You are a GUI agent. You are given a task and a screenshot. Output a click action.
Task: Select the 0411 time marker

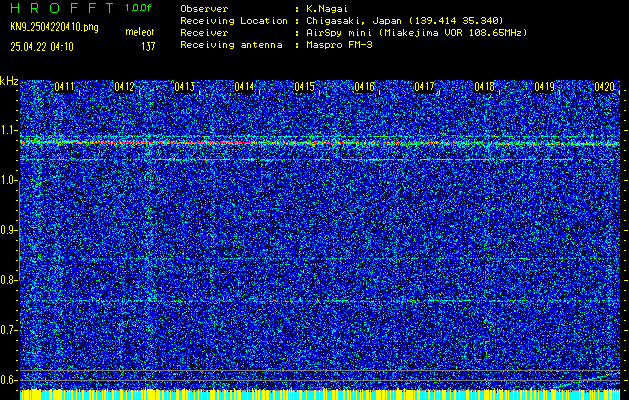(x=65, y=87)
